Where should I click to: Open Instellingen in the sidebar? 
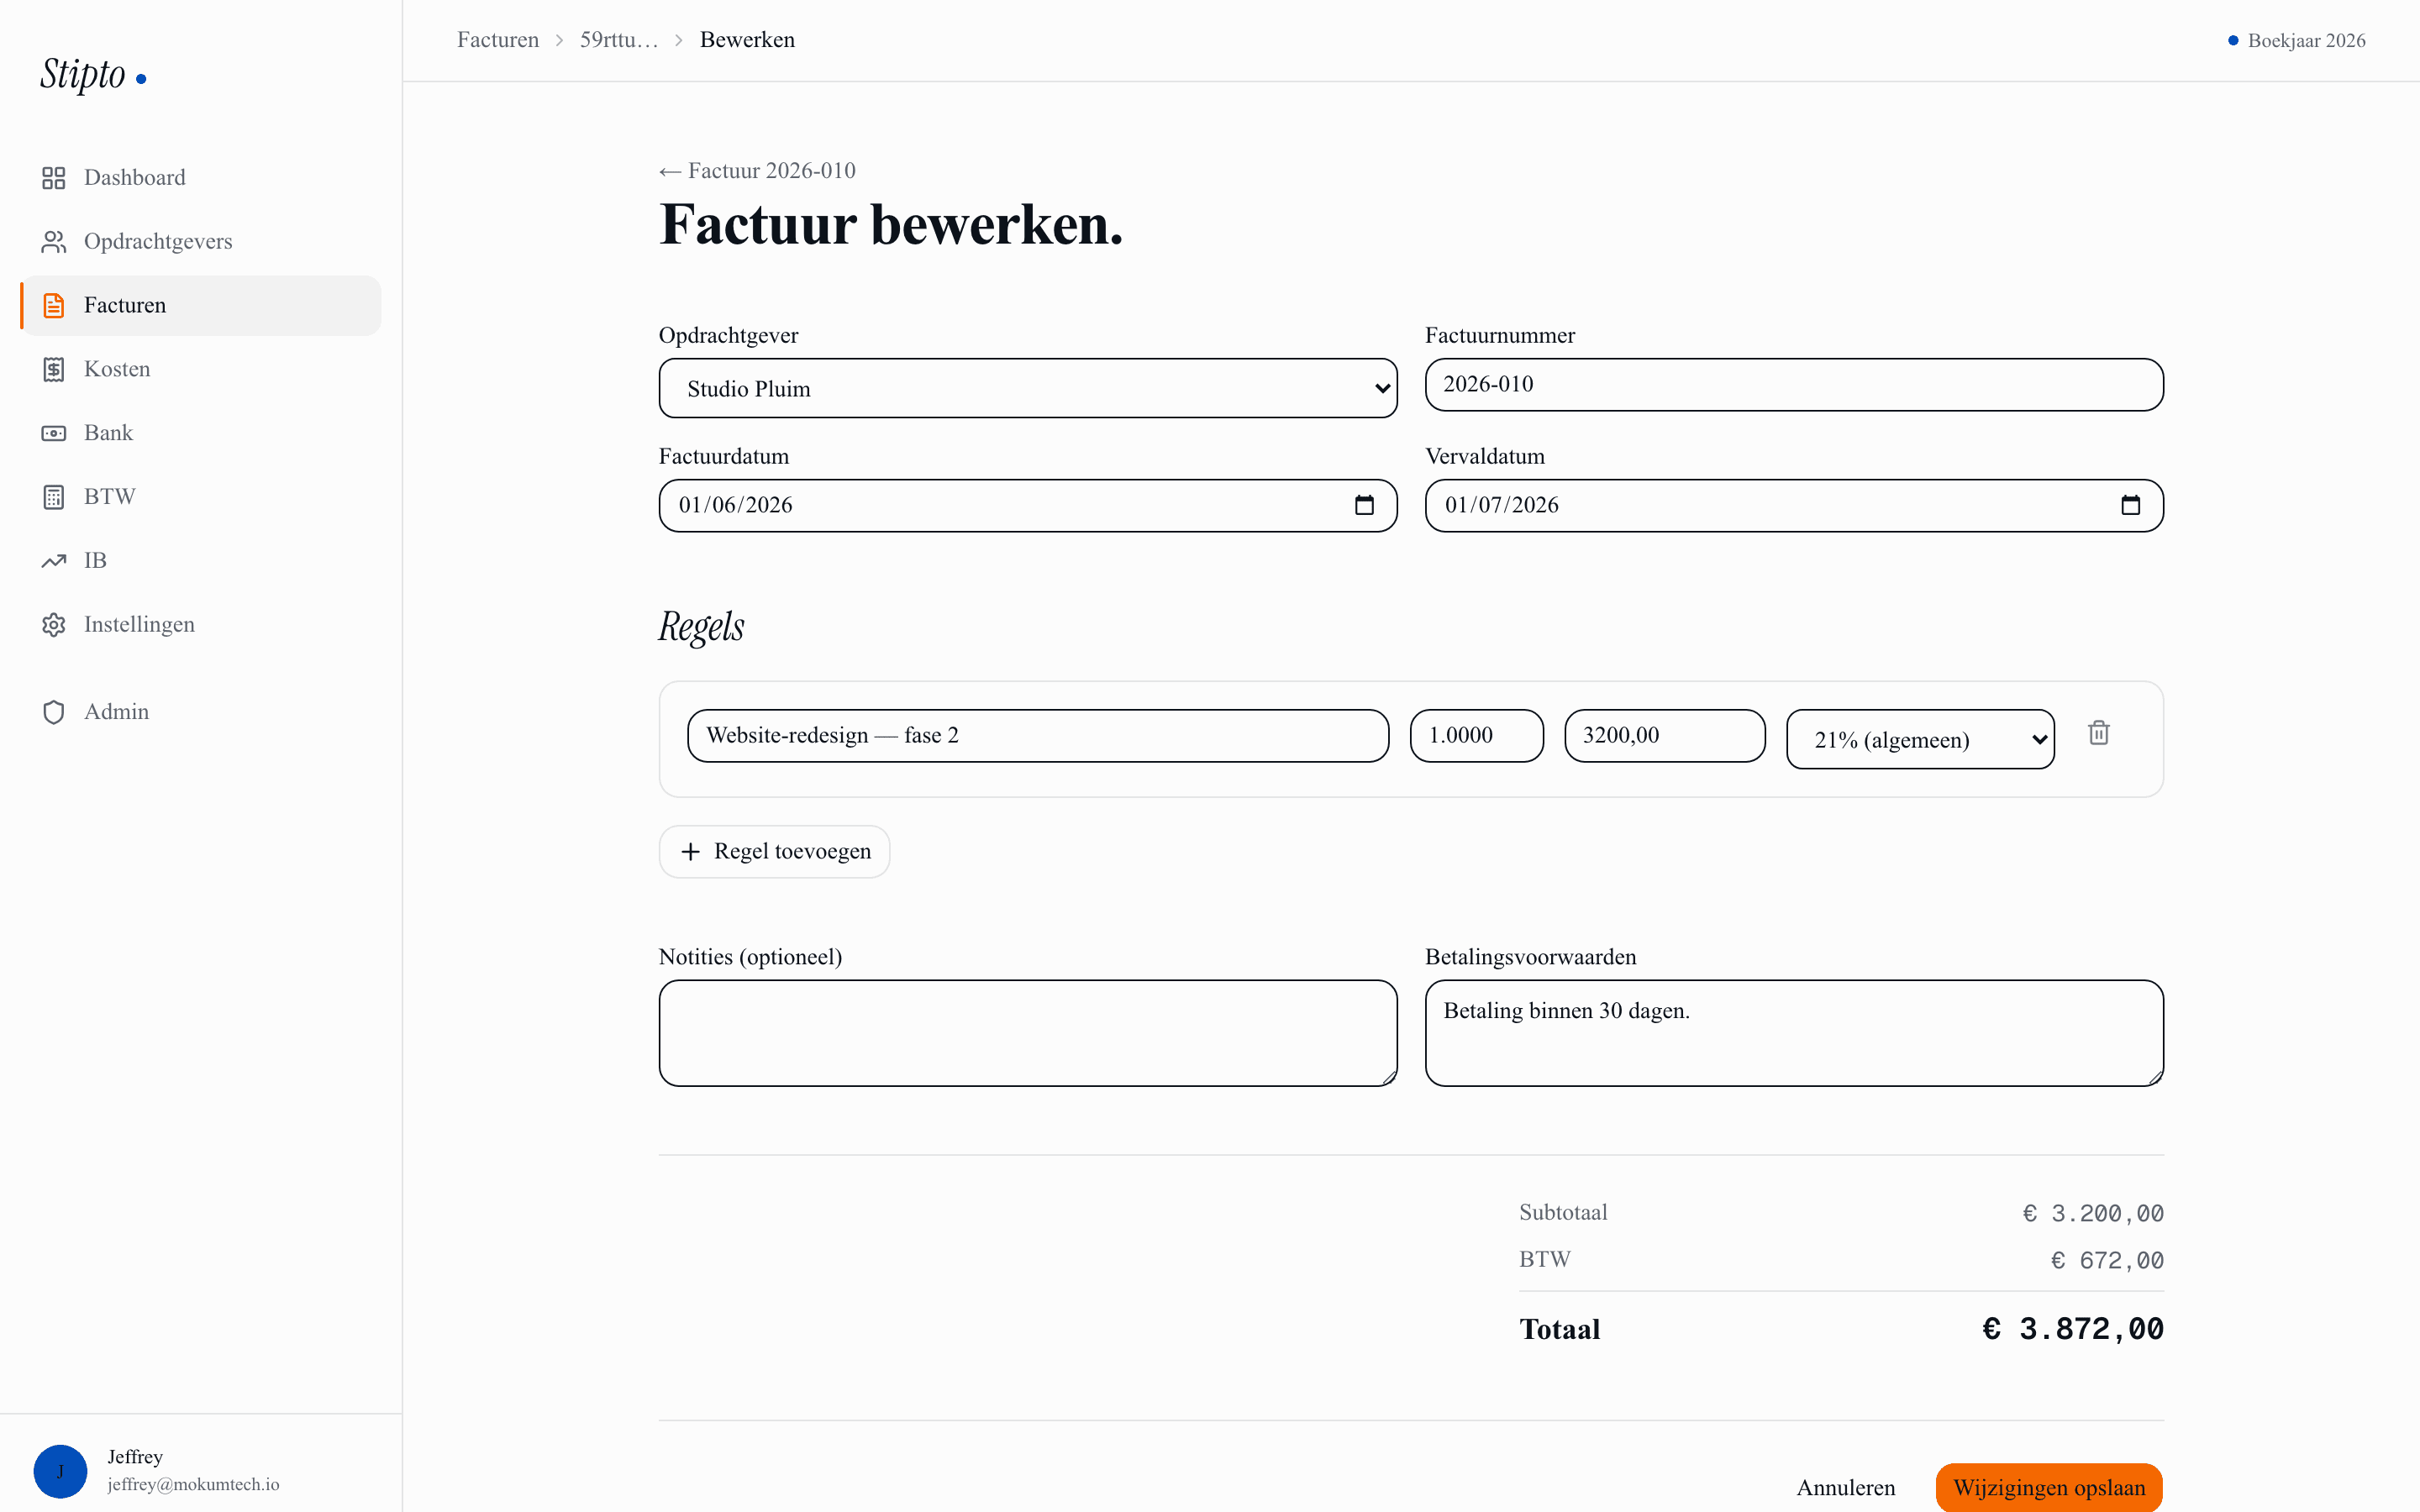click(201, 625)
